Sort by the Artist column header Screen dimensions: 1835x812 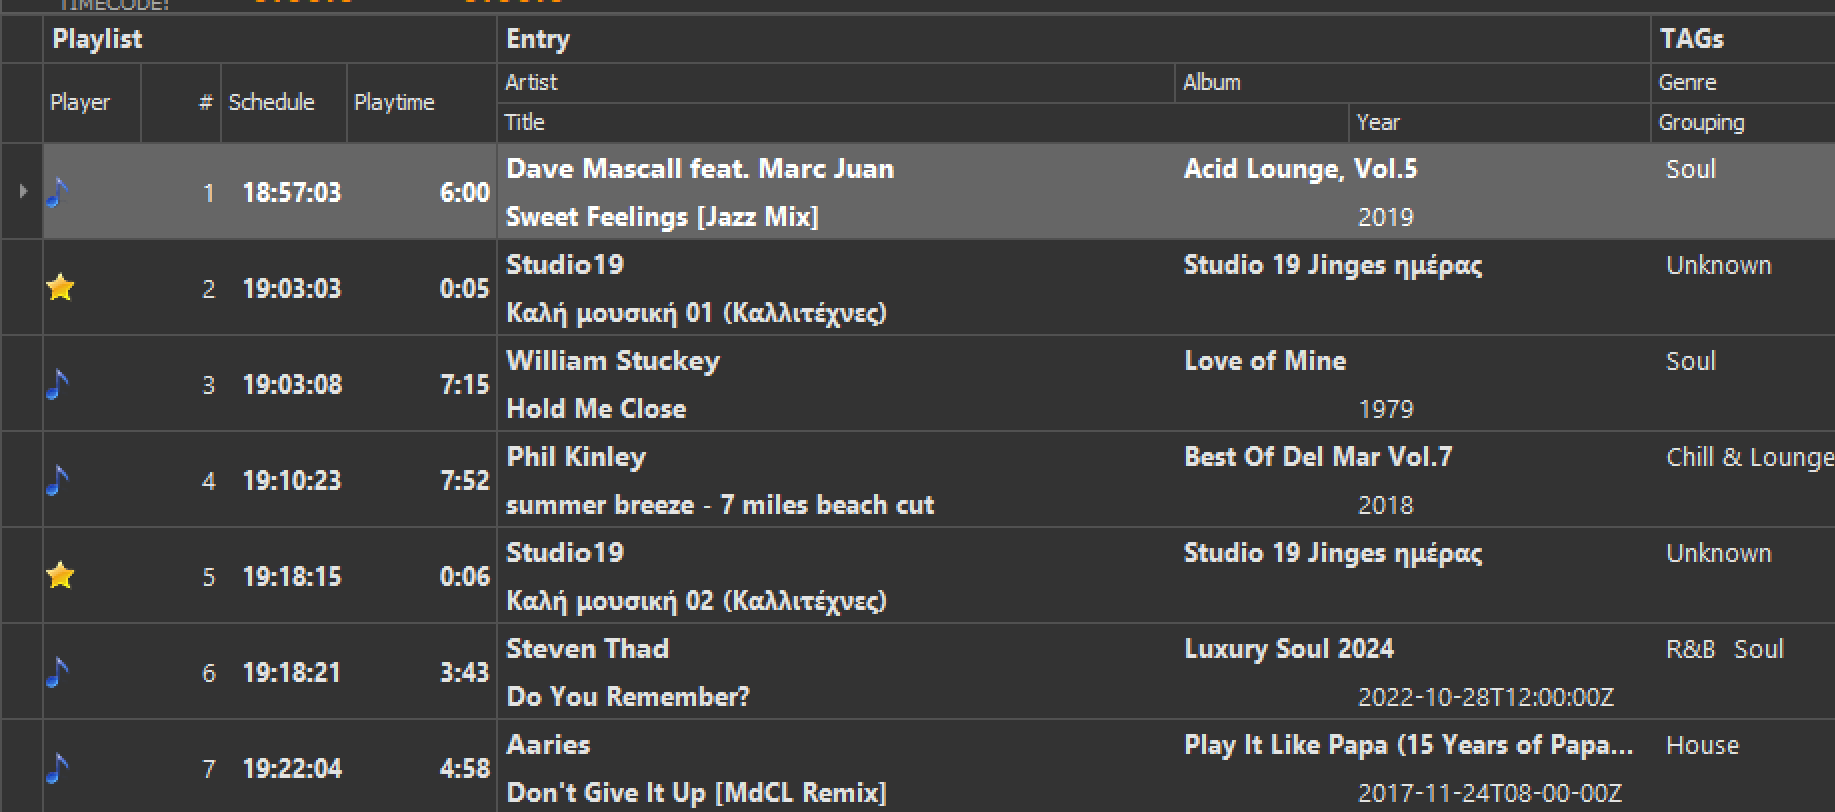coord(531,83)
